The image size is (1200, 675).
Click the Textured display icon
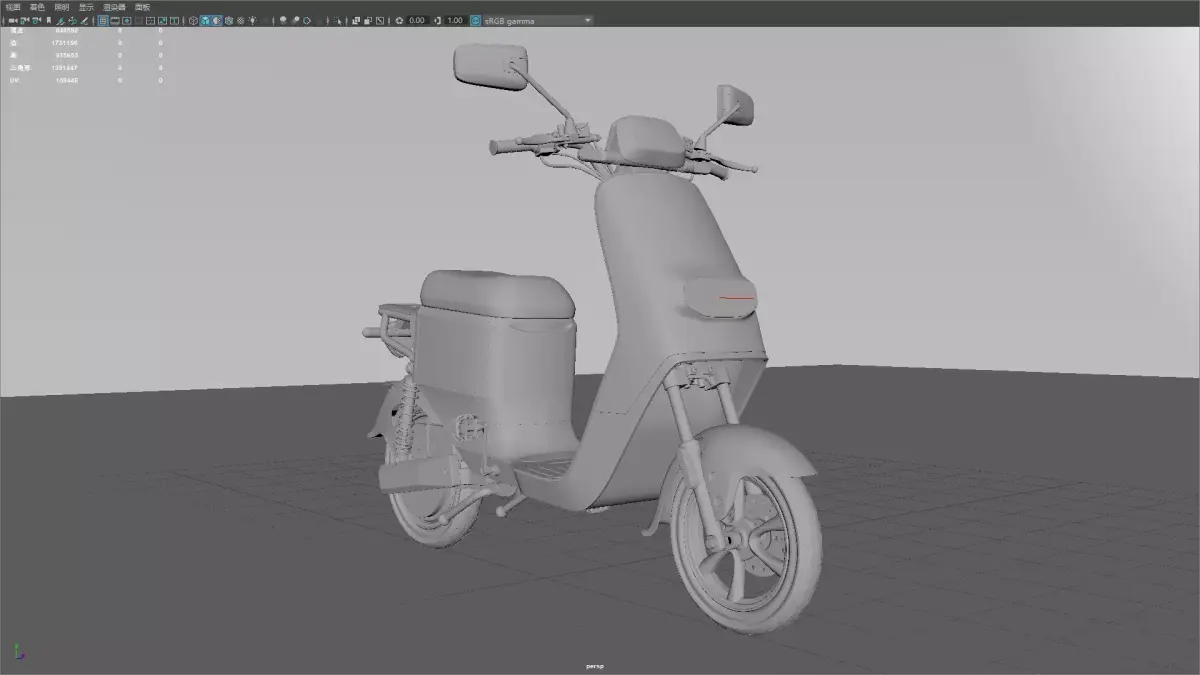click(240, 20)
